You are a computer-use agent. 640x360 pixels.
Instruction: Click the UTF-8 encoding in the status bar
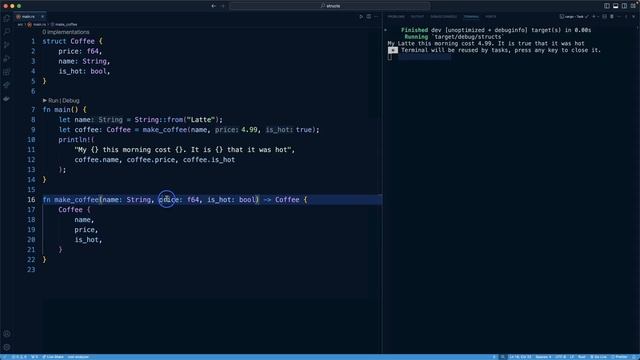(560, 357)
